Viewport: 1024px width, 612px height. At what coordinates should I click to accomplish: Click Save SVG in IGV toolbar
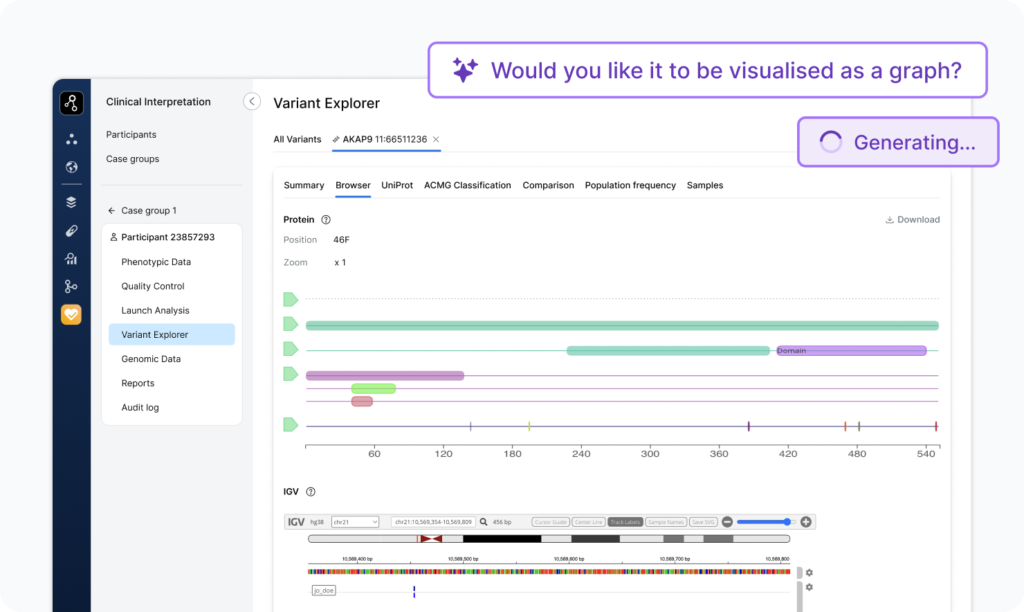[x=704, y=522]
